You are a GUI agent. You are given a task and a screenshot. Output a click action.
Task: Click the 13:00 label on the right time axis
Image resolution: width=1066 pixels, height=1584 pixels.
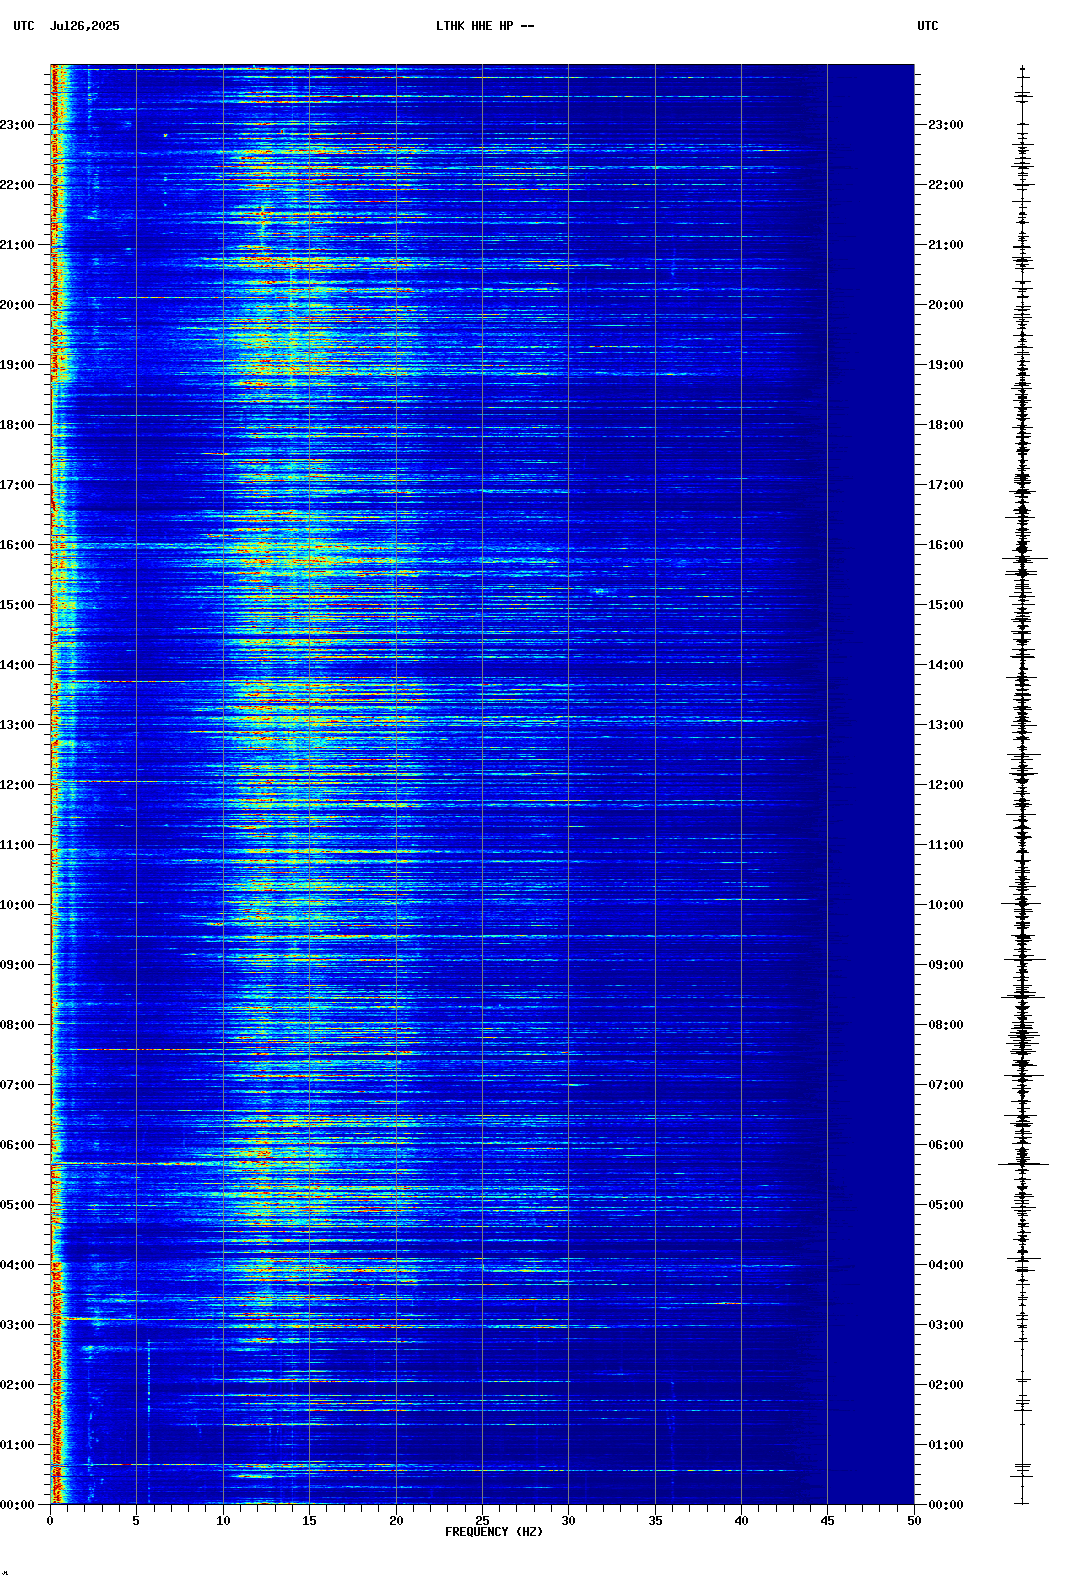point(946,725)
